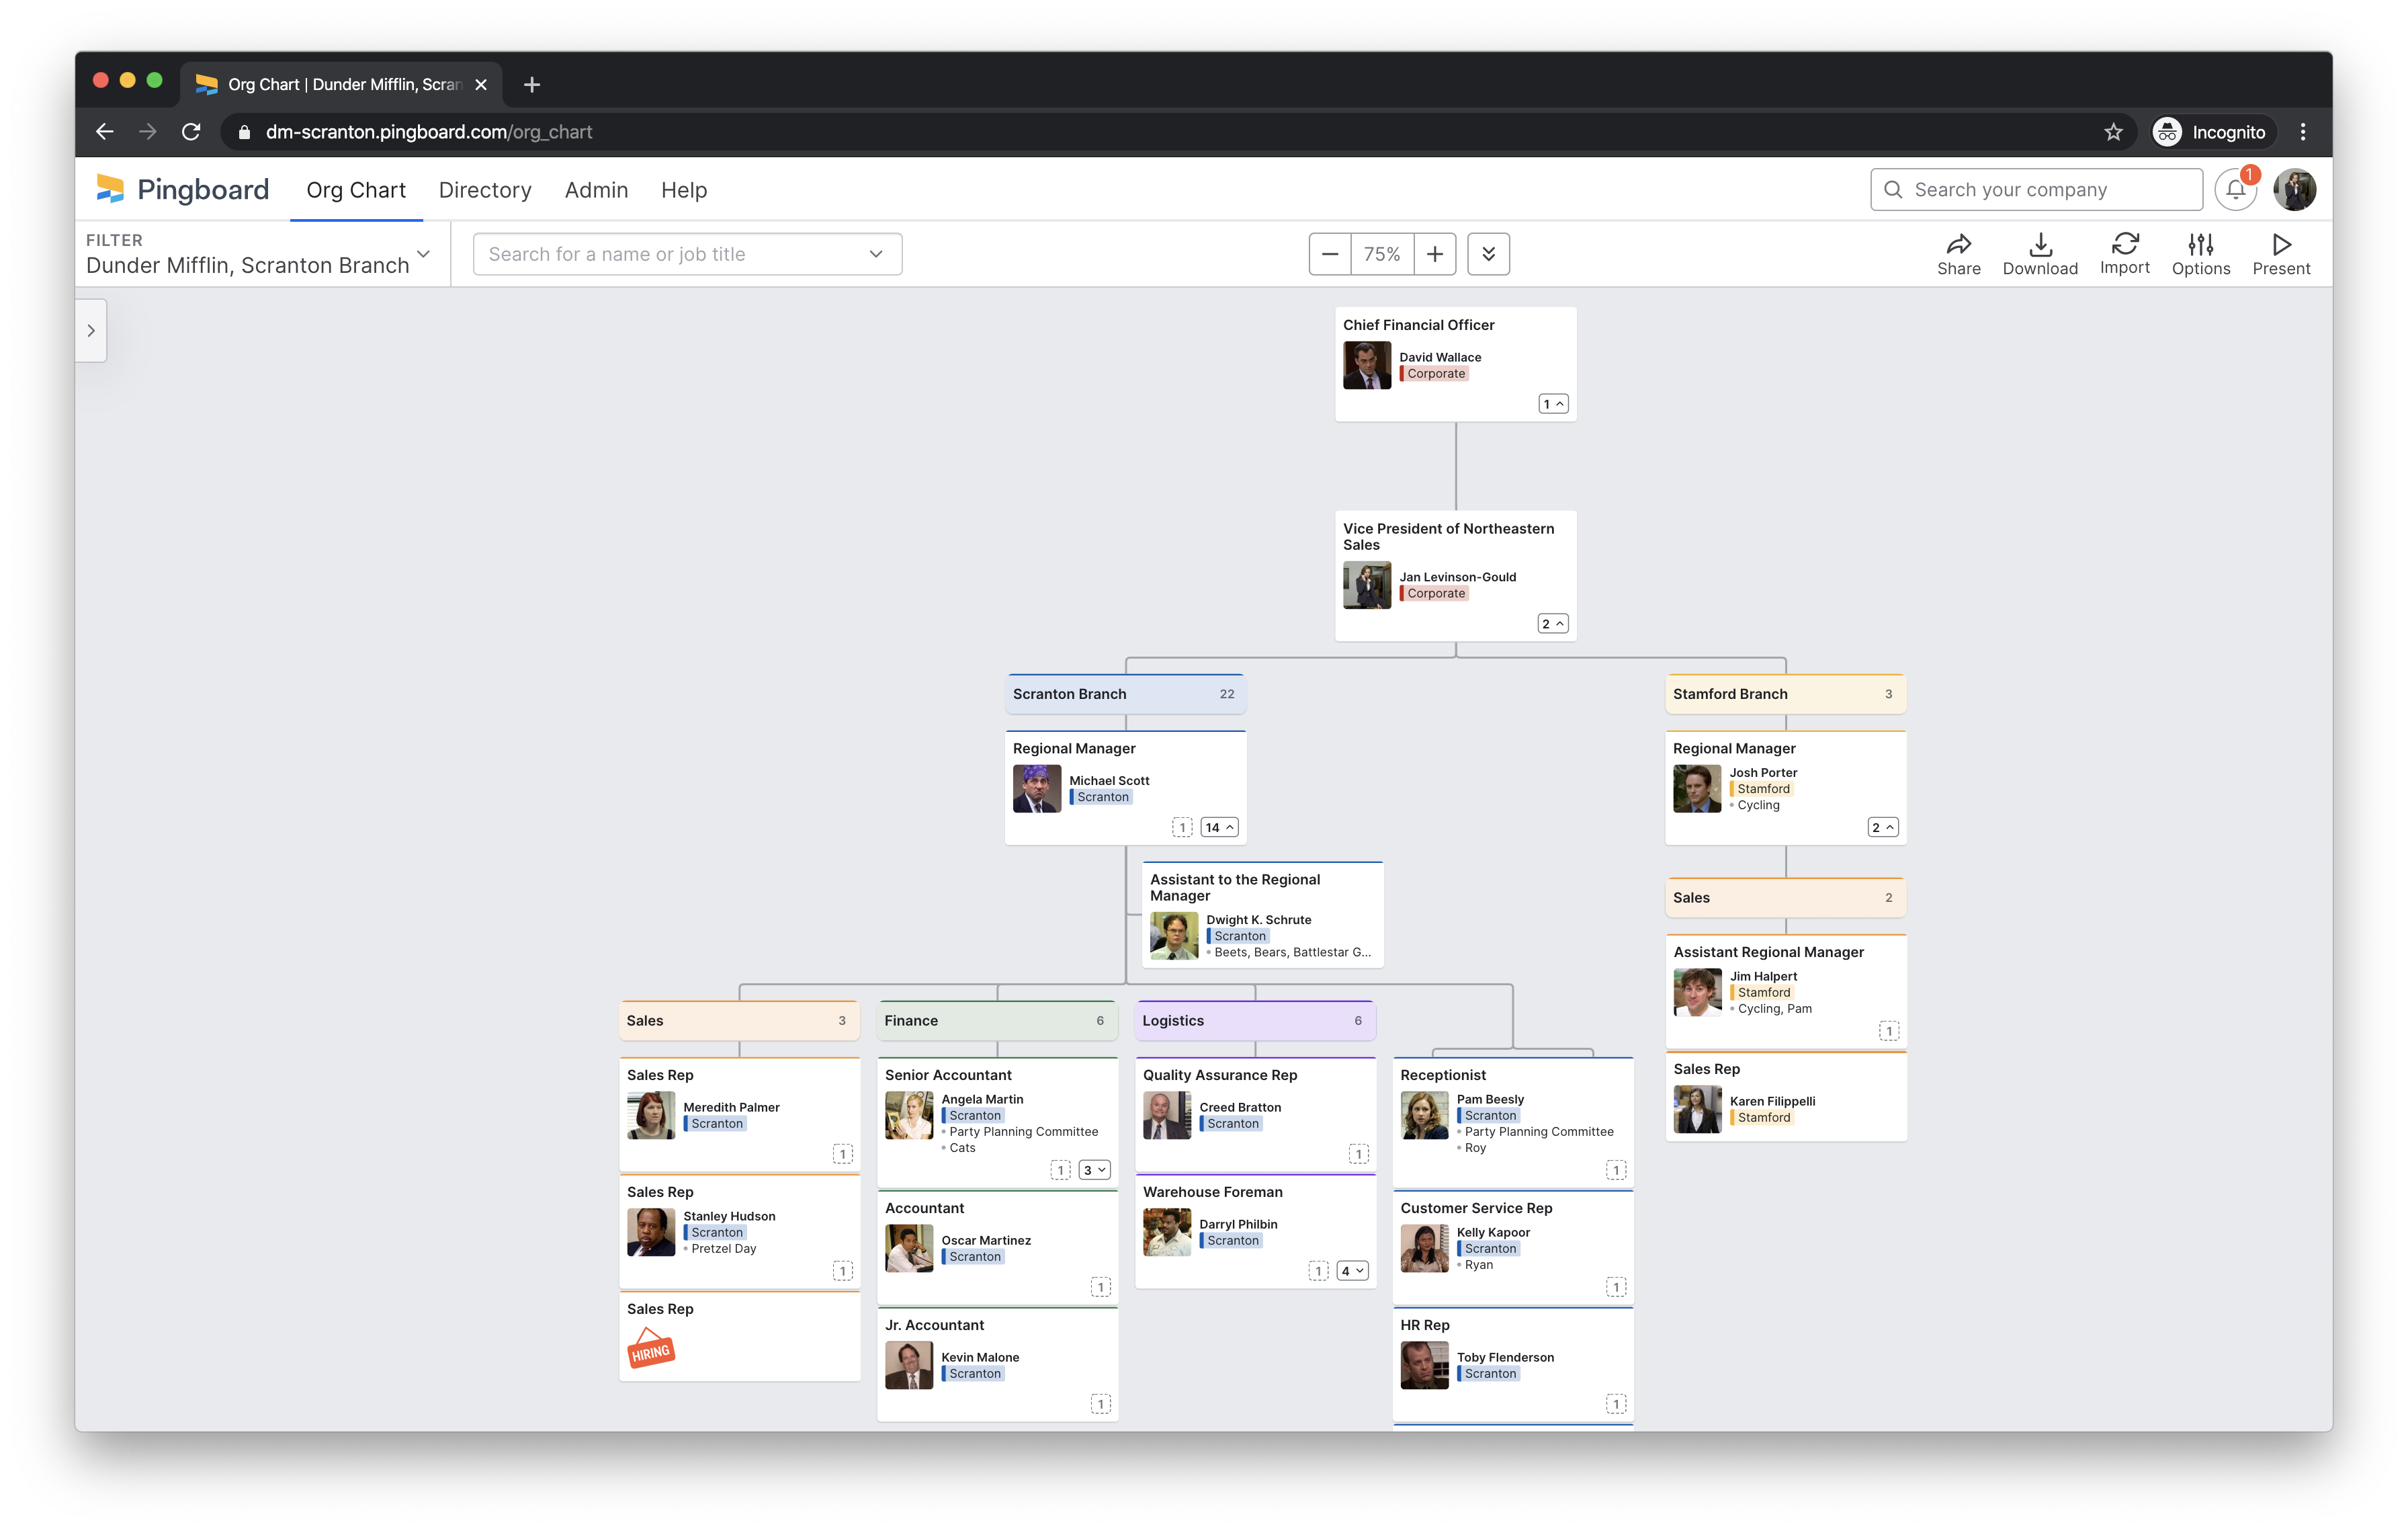Click the Meredith Palmer name
2408x1531 pixels.
731,1107
